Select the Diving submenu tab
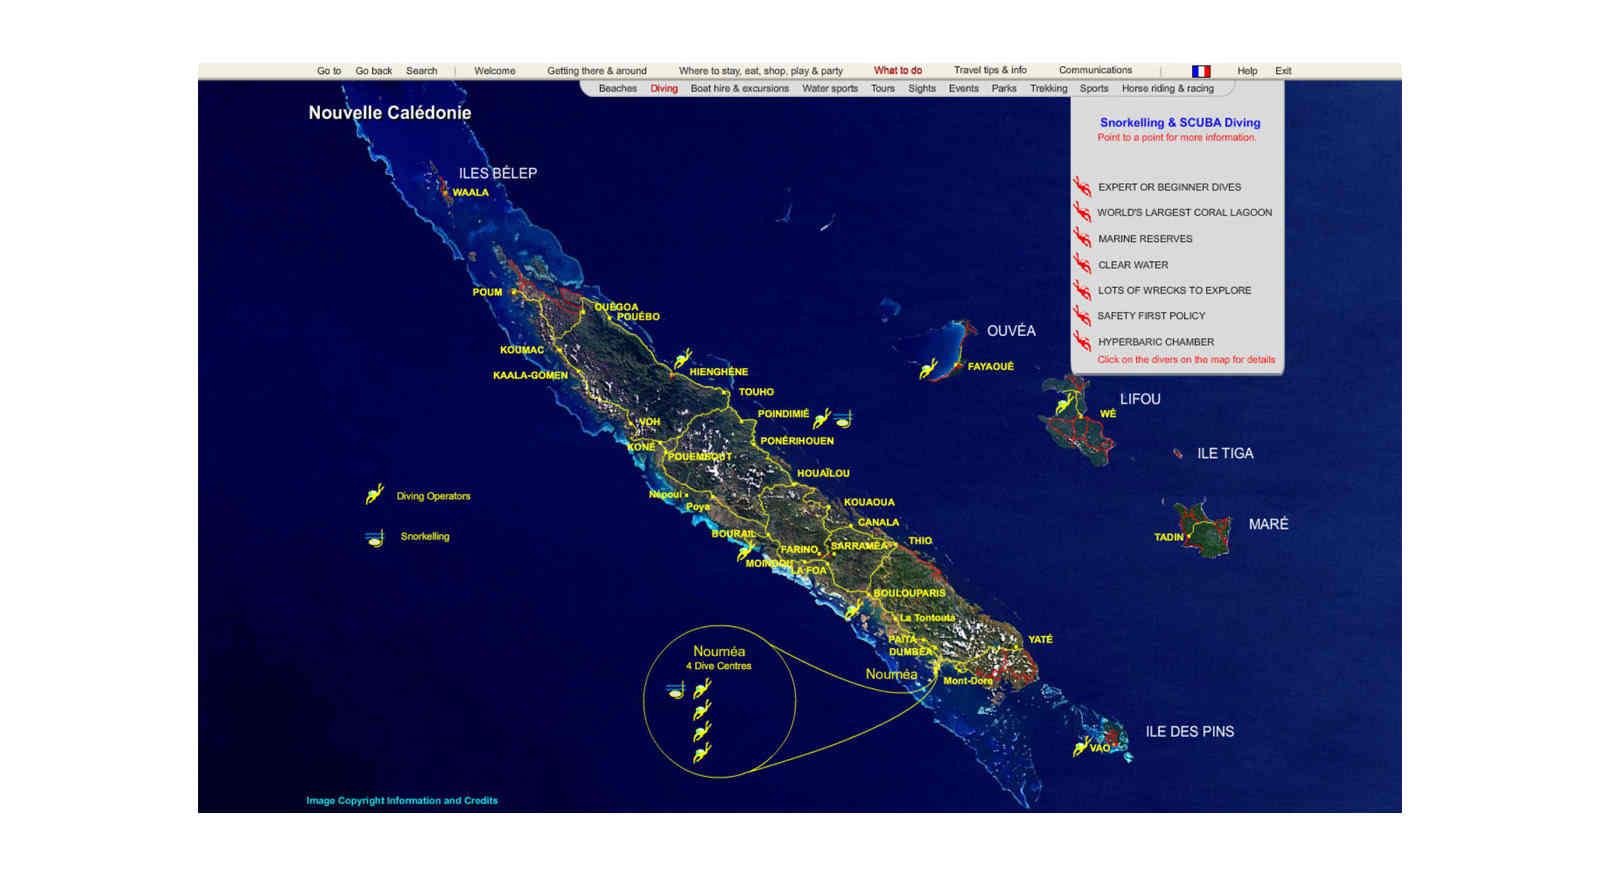Image resolution: width=1600 pixels, height=876 pixels. (664, 88)
